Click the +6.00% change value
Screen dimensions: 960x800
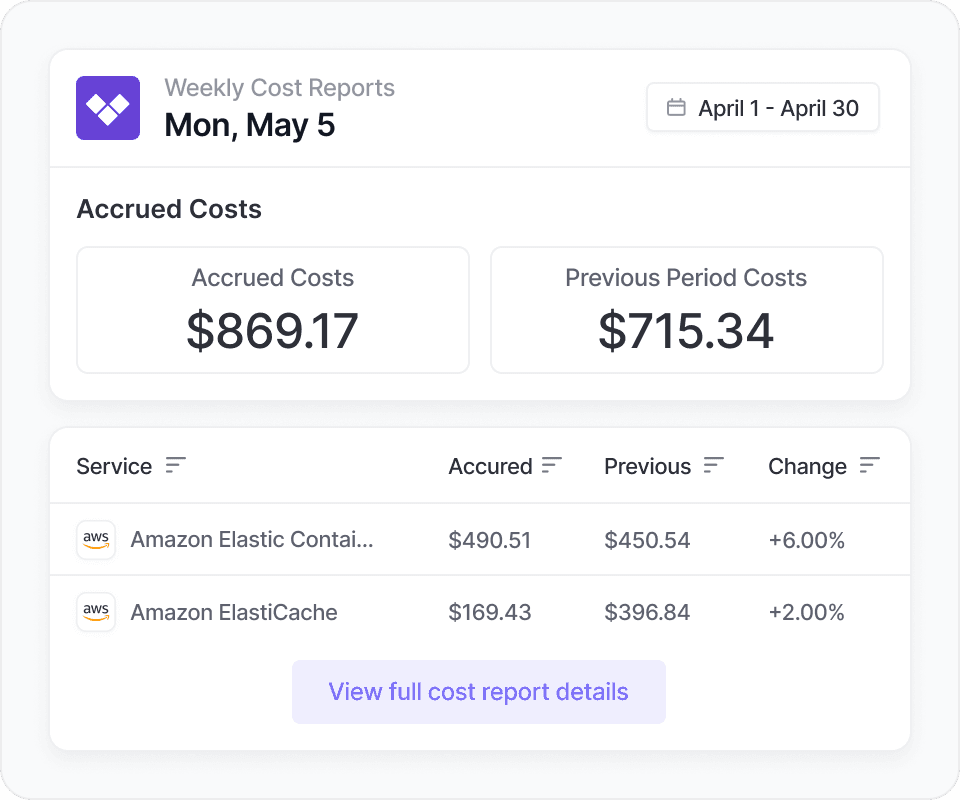click(806, 540)
